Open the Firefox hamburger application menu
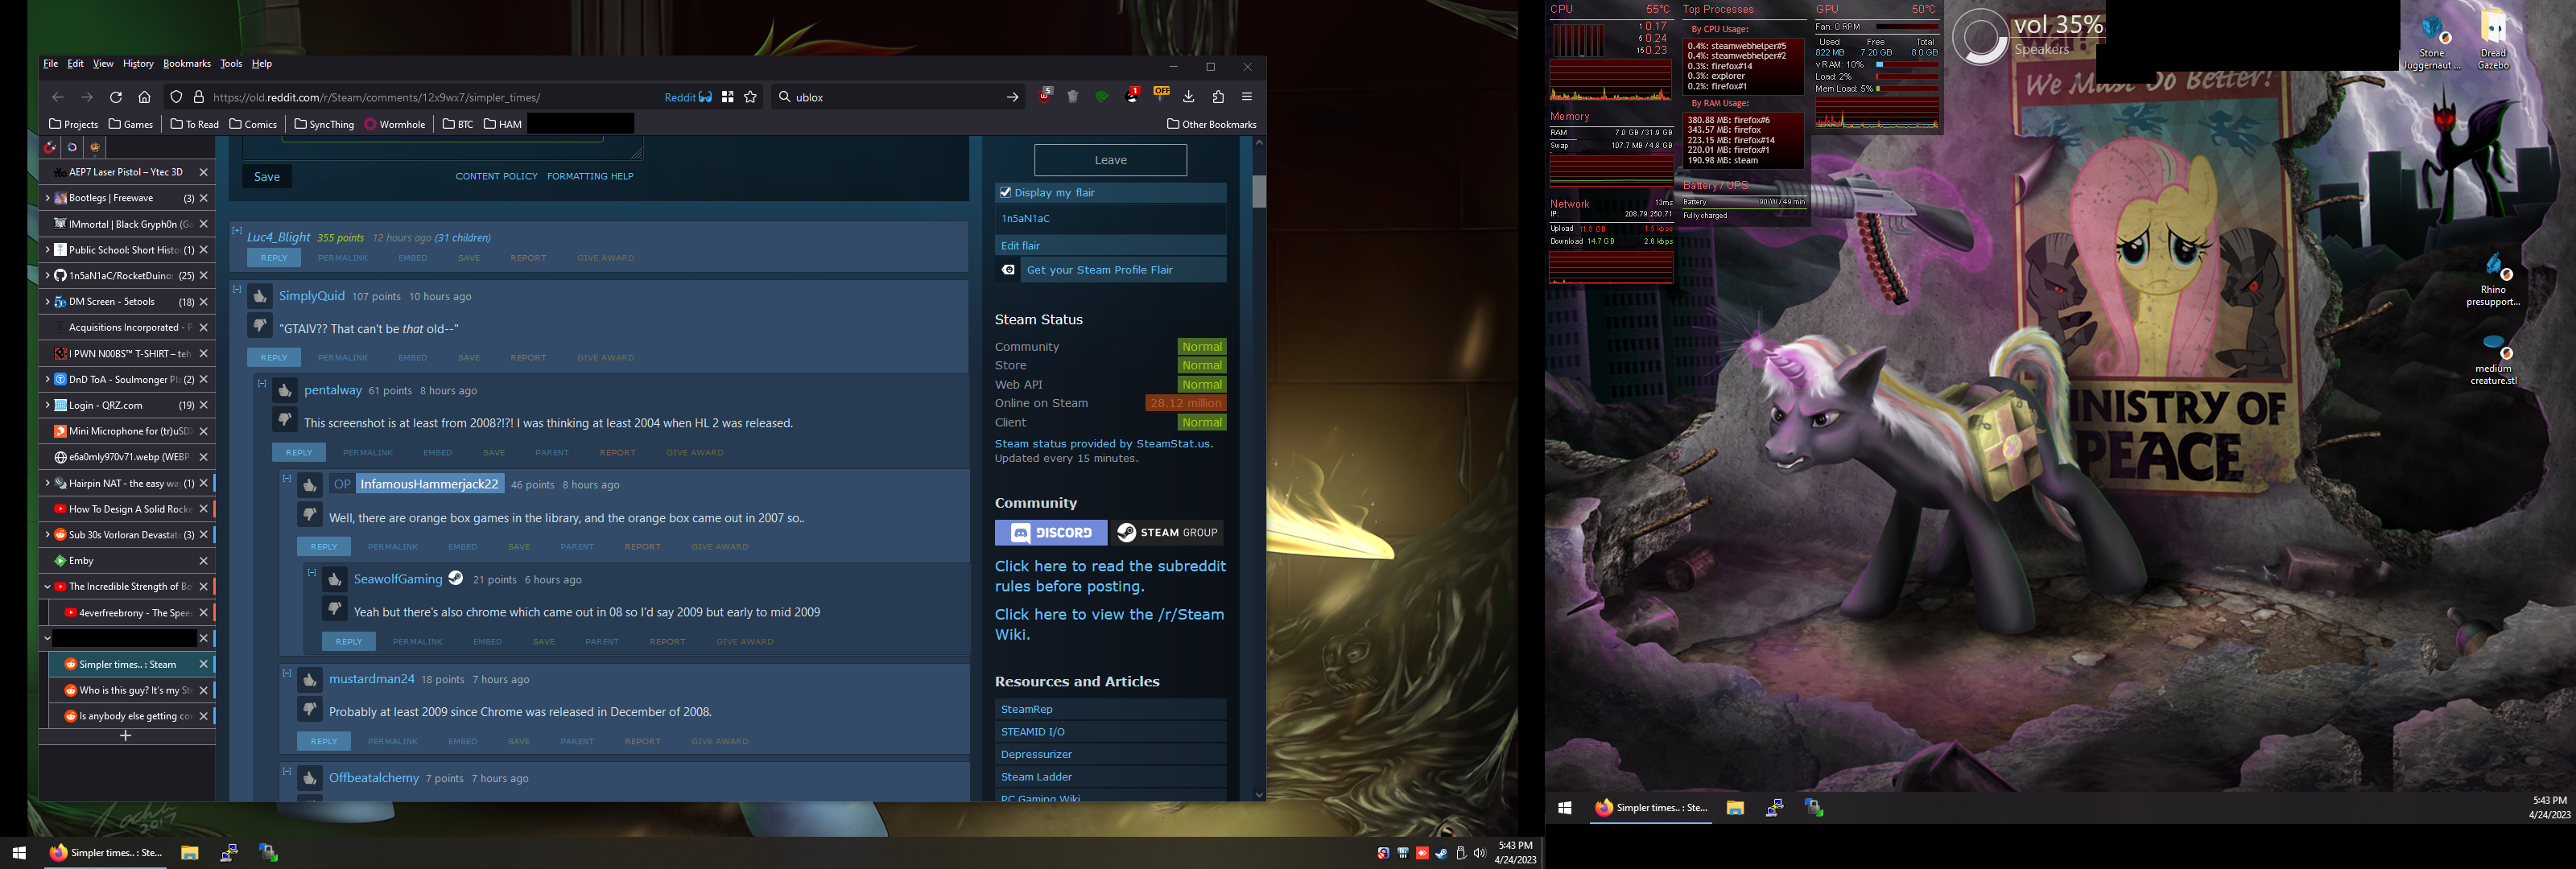 [1247, 97]
